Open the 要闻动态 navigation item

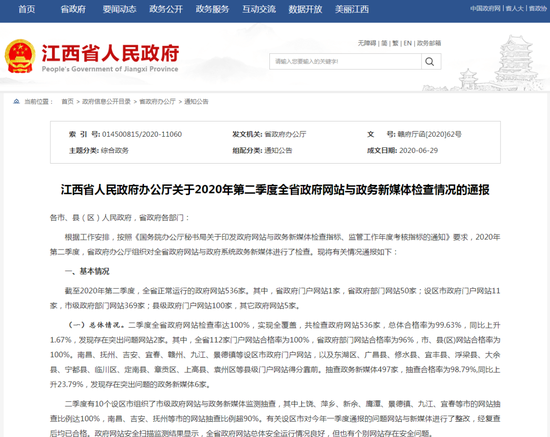119,9
